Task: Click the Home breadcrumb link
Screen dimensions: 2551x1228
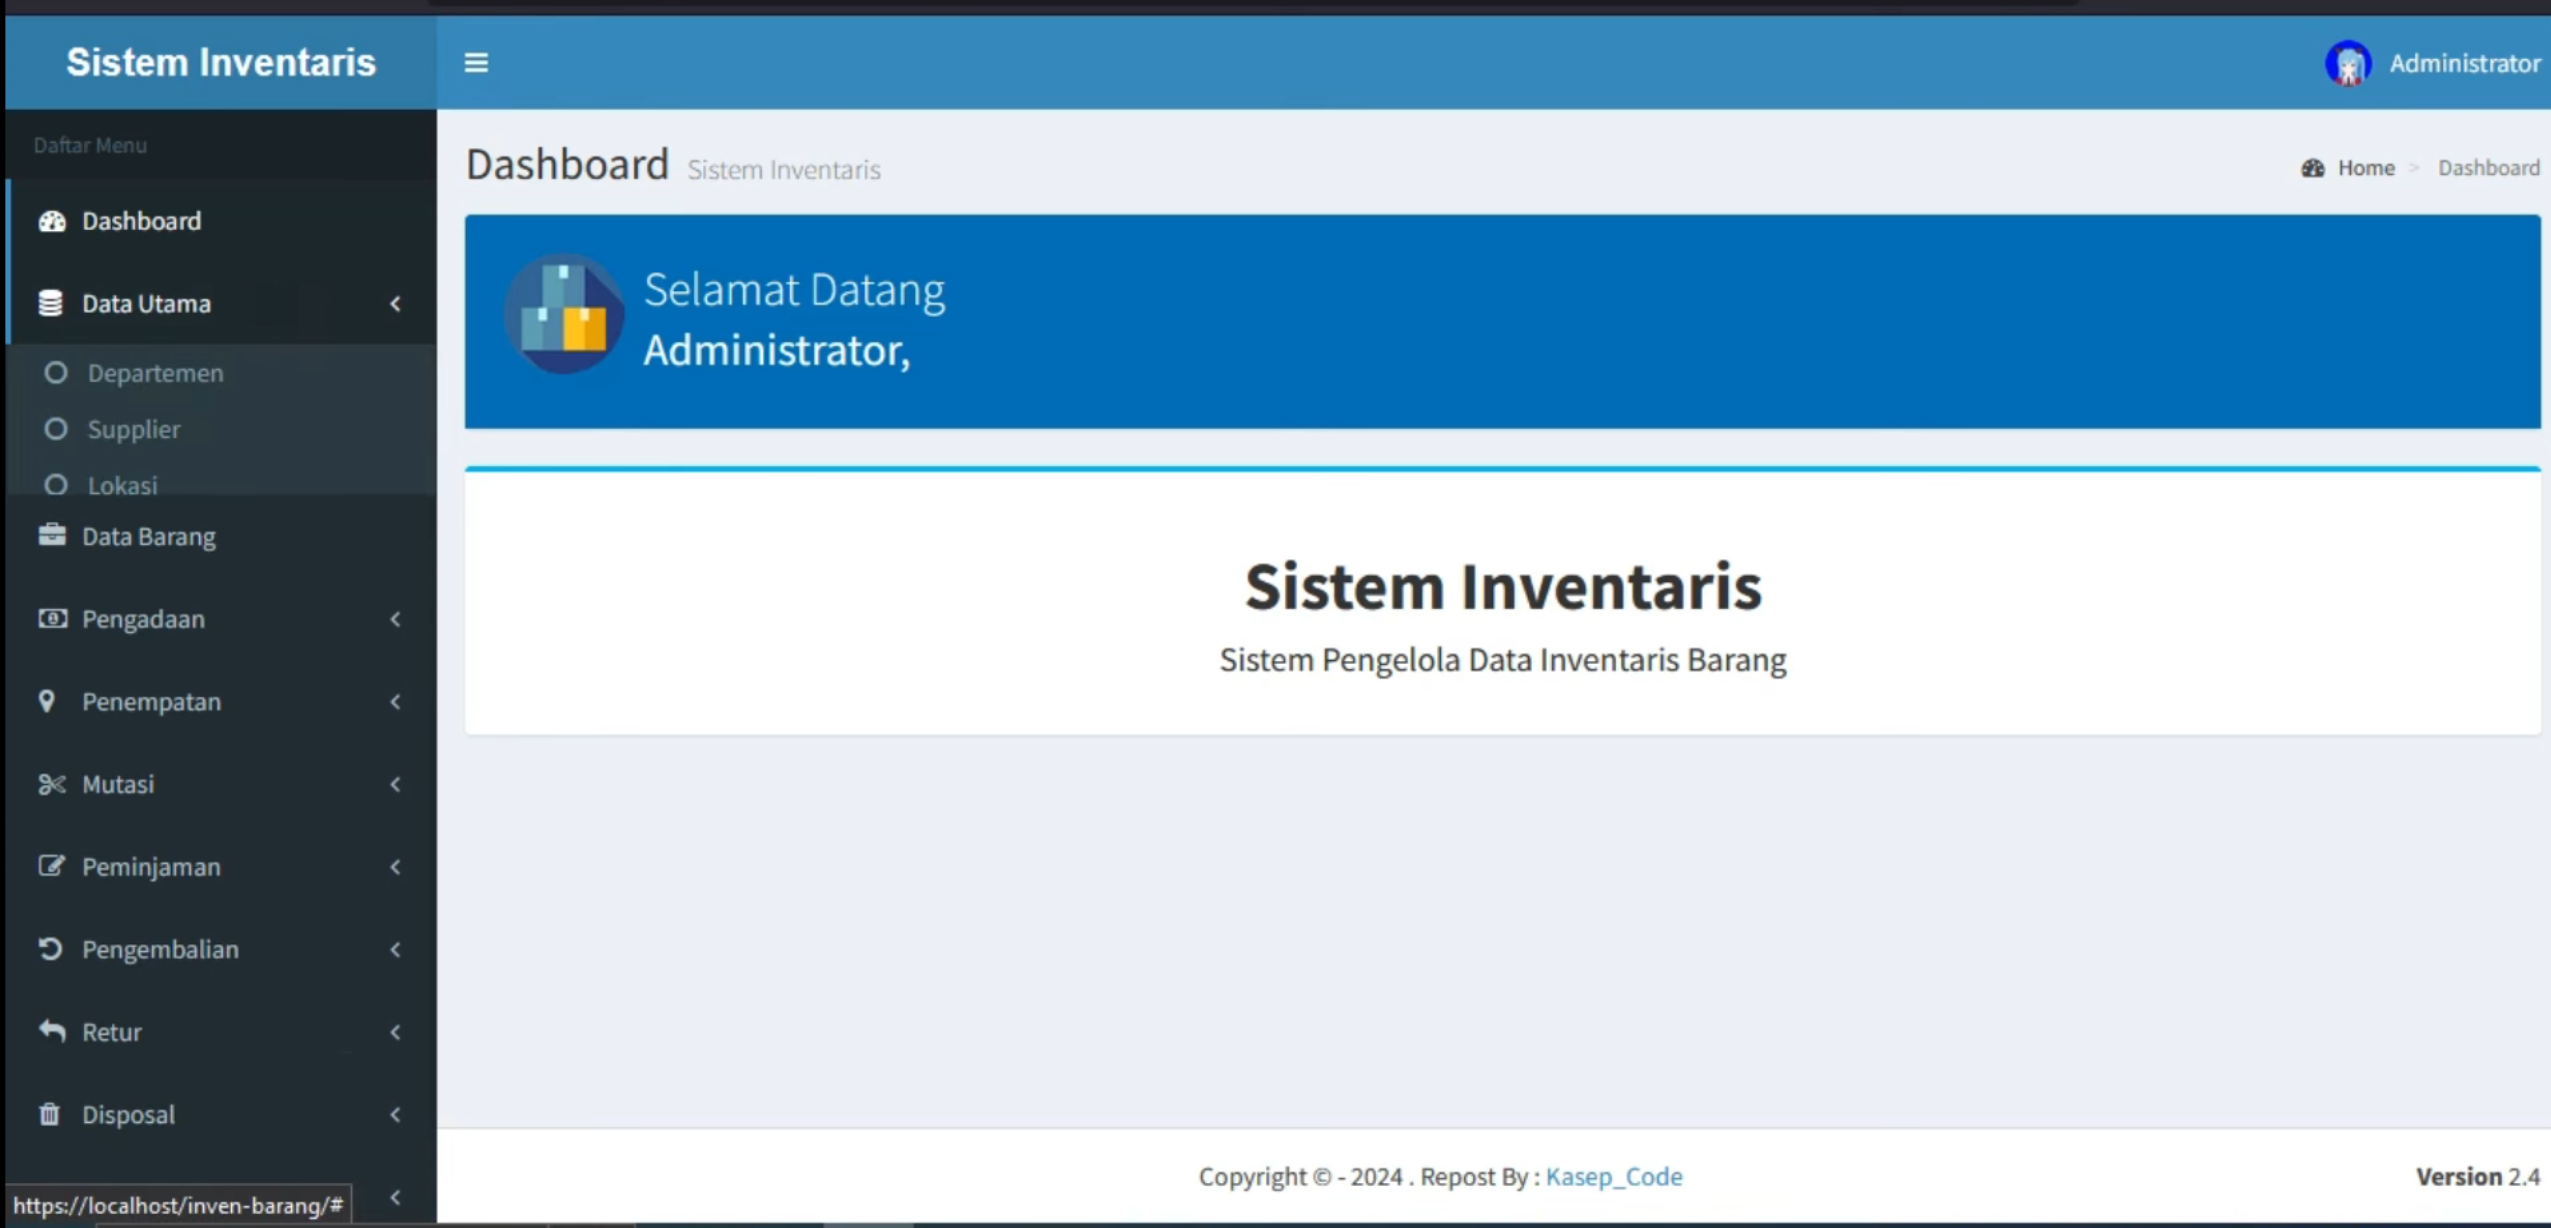Action: pyautogui.click(x=2365, y=168)
